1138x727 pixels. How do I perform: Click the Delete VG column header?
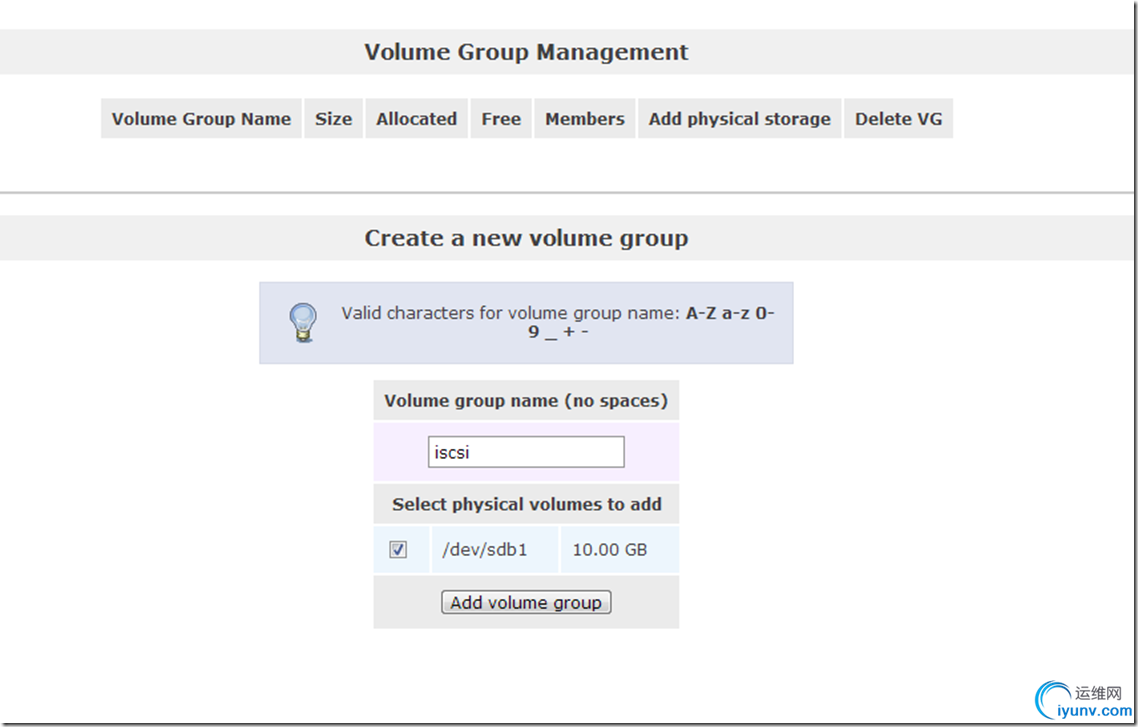tap(898, 118)
